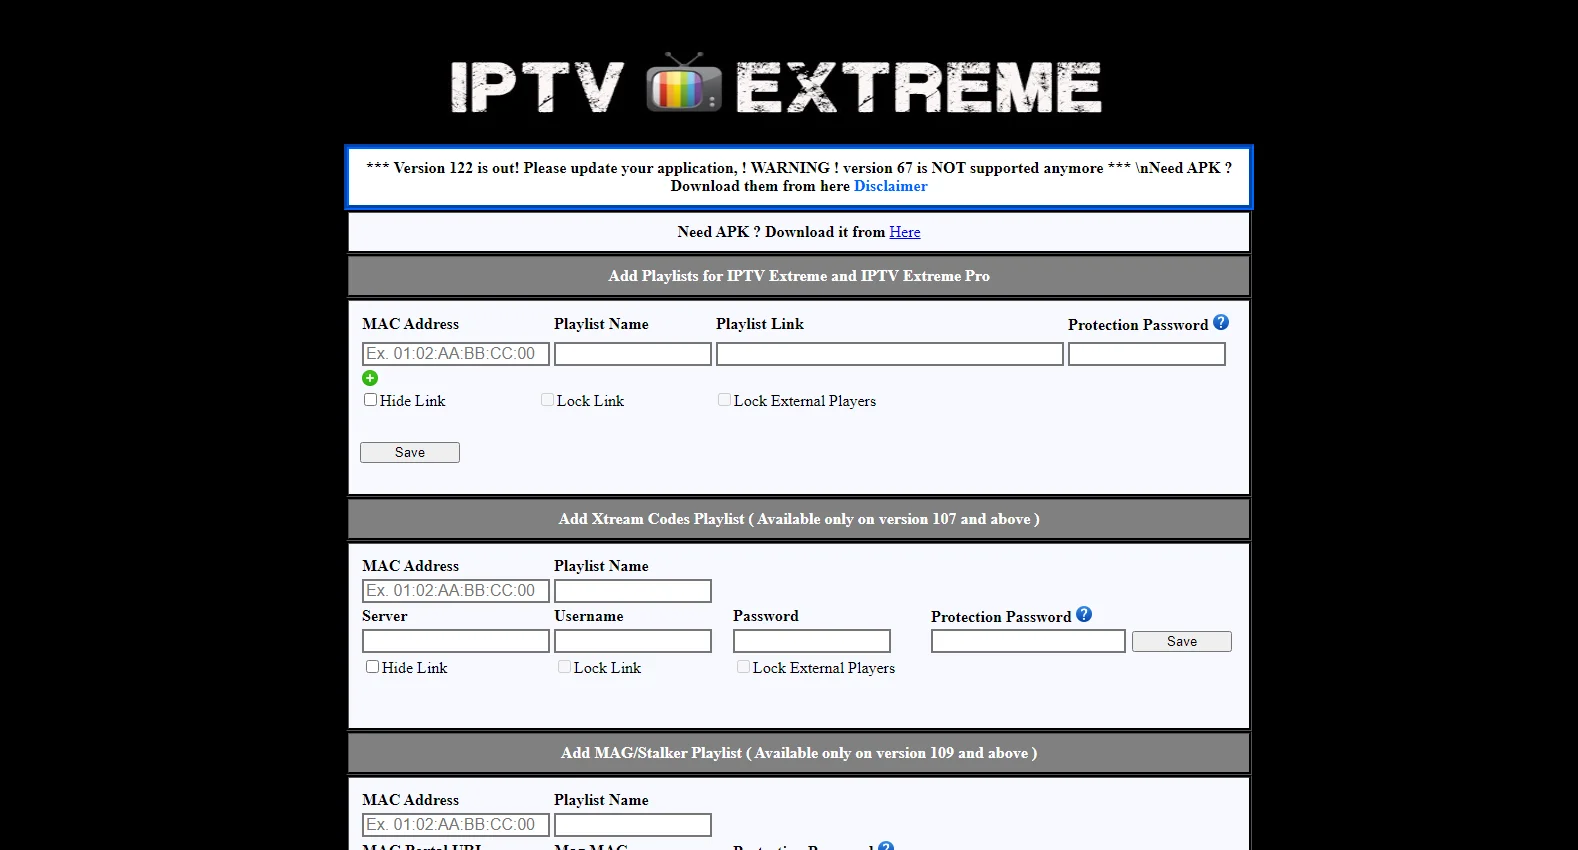Open the Disclaimer link
The image size is (1578, 850).
click(890, 186)
